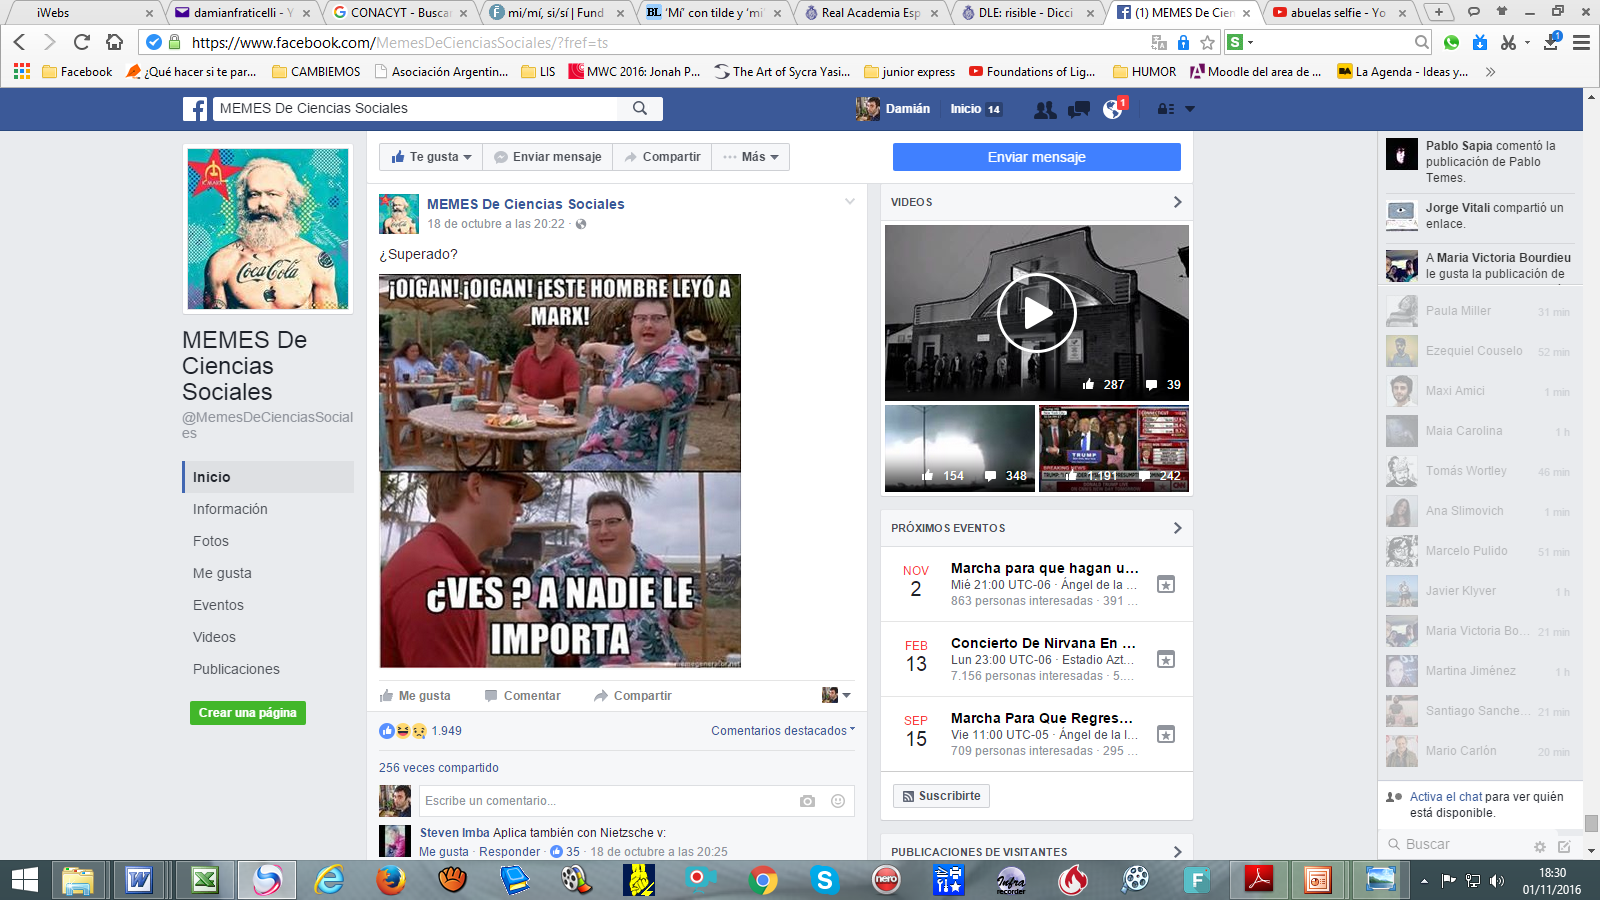The height and width of the screenshot is (900, 1600).
Task: Toggle Me gusta on the Marx post
Action: coord(415,696)
